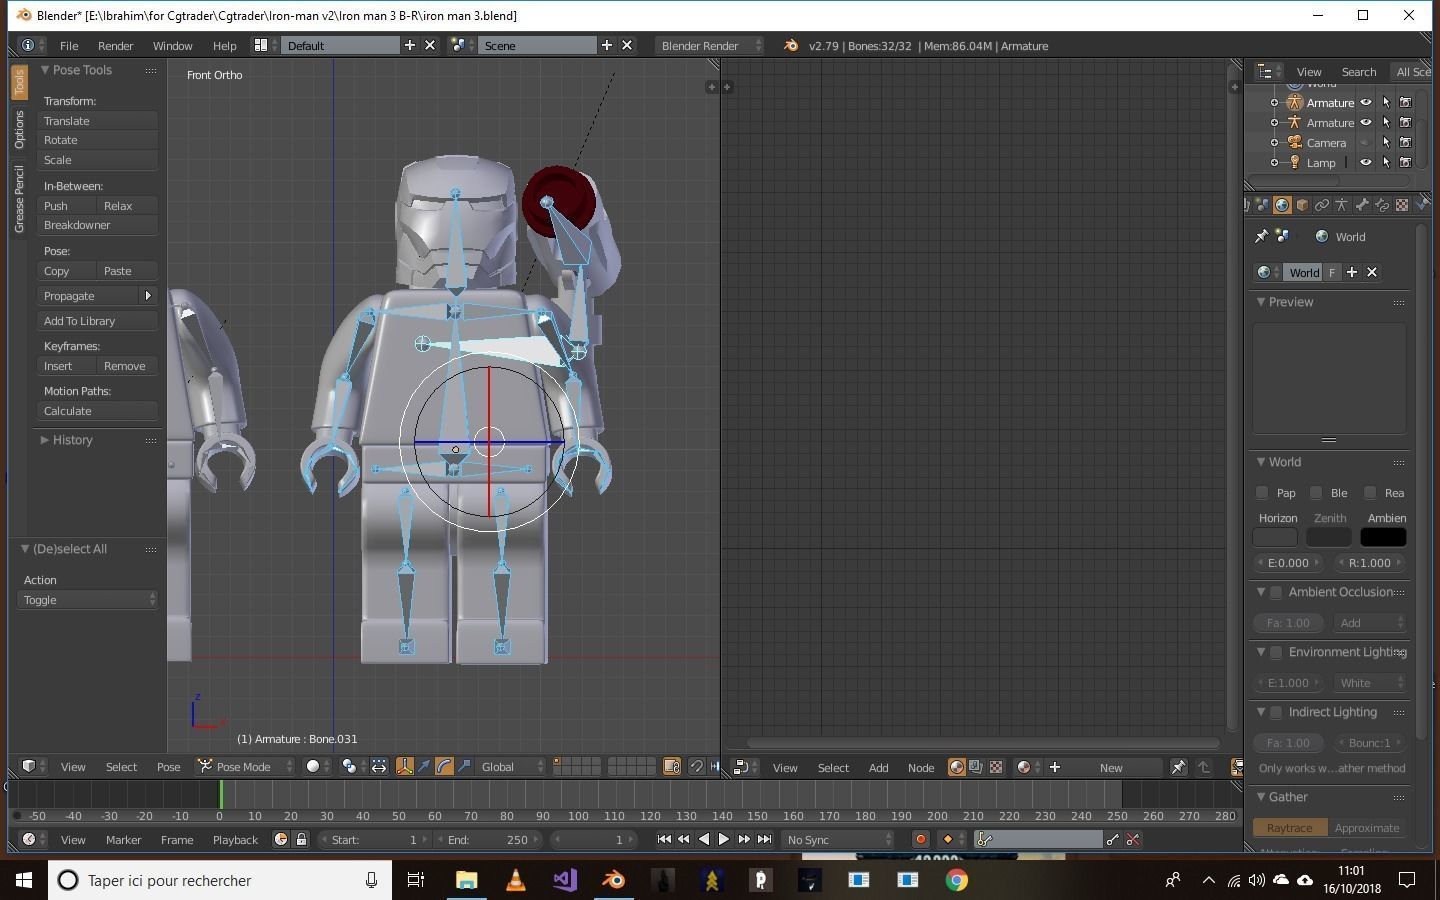Enable the Ambient Occlusion checkbox

[x=1276, y=593]
